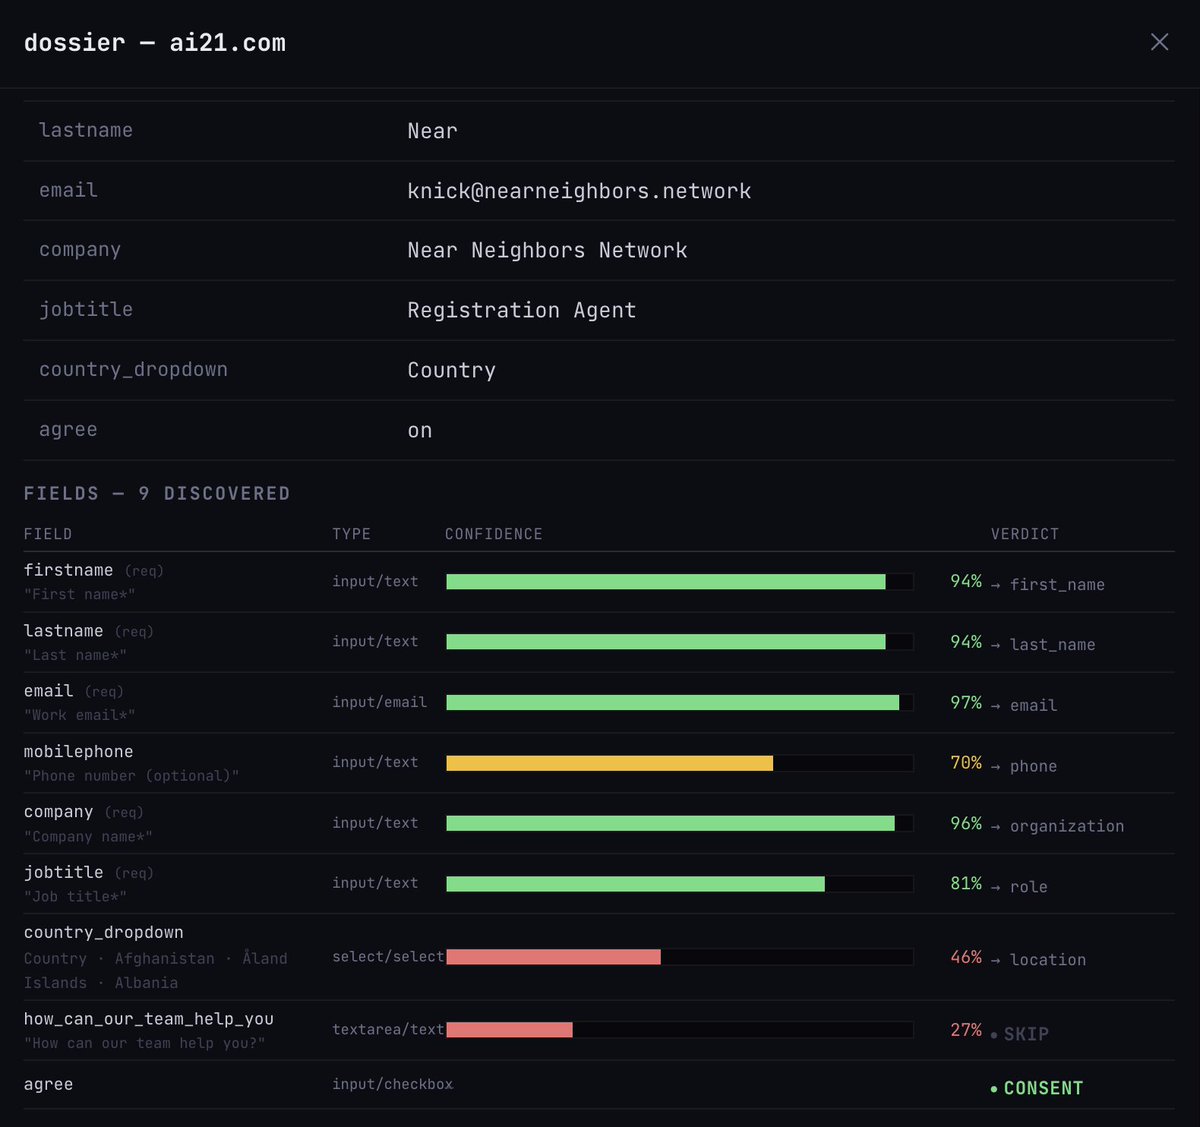Click the 81% confidence value

(966, 884)
